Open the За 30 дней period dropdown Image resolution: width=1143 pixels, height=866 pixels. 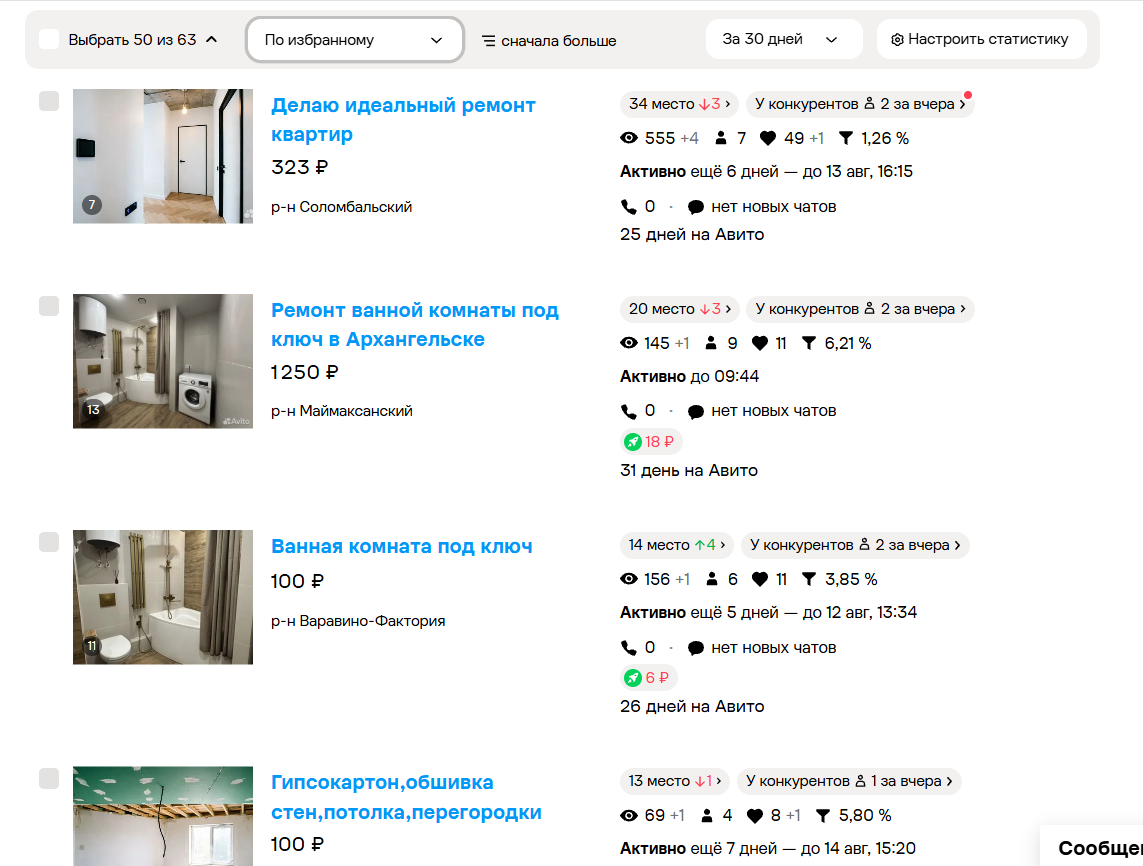784,39
